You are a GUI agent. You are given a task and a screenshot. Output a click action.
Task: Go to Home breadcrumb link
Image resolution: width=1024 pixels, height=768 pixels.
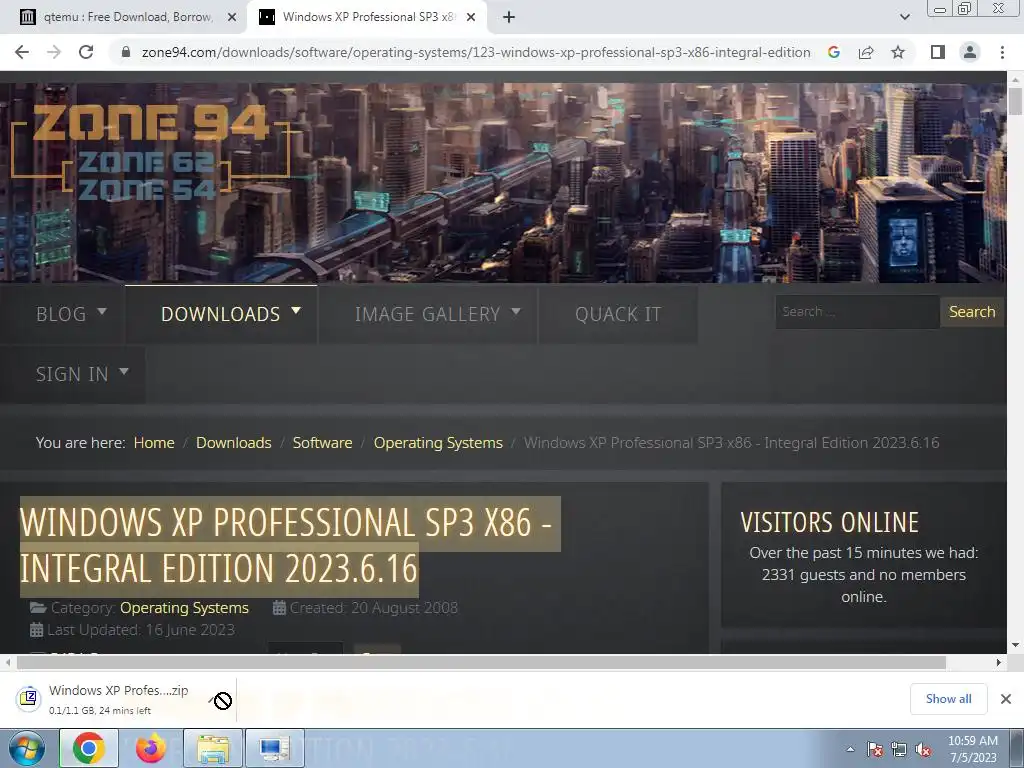154,443
